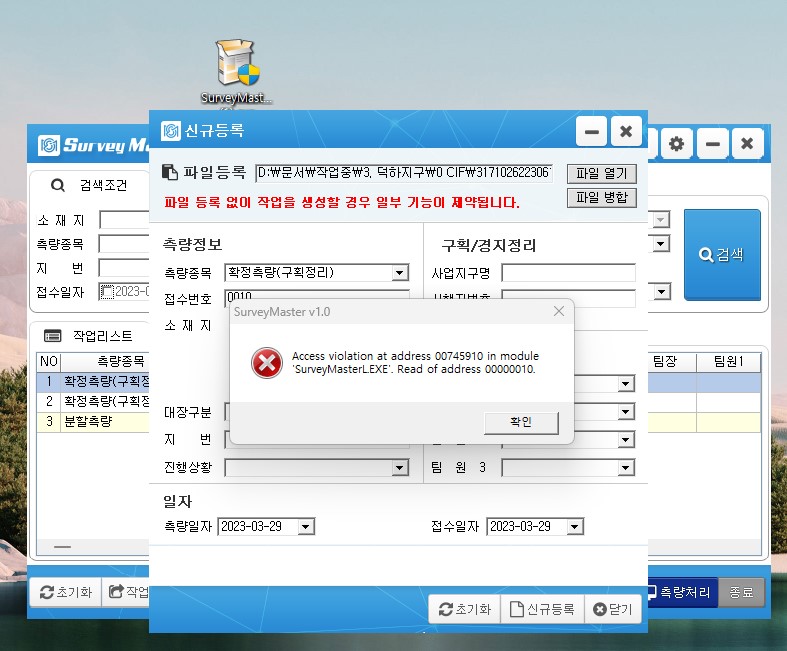Minimize the Survey Master main window

click(712, 144)
